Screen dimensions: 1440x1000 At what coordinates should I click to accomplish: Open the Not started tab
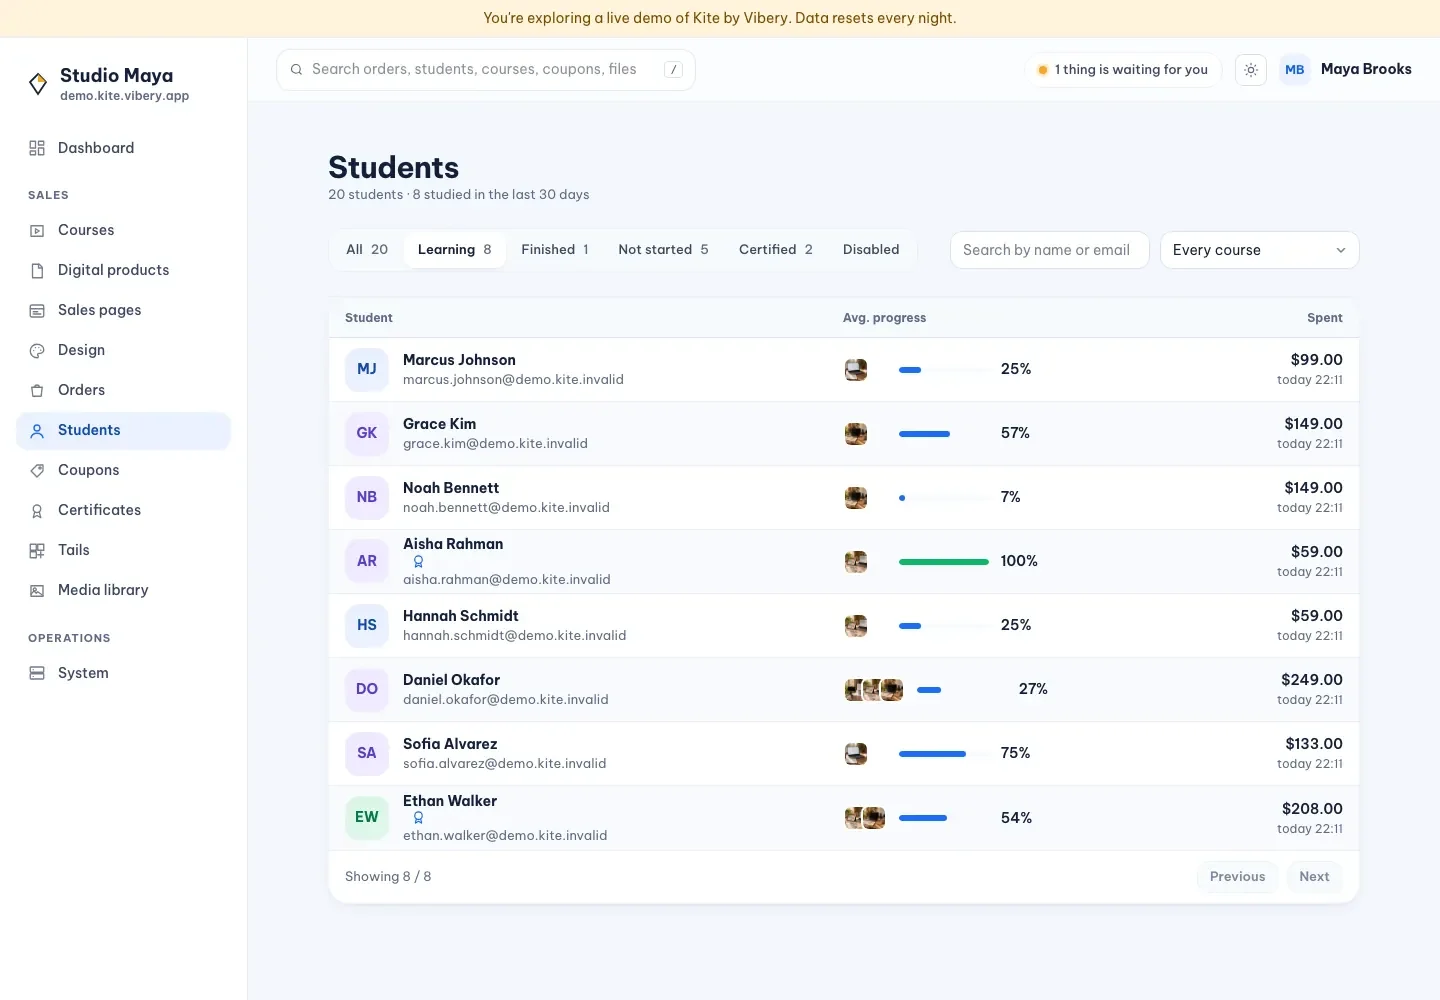tap(663, 250)
